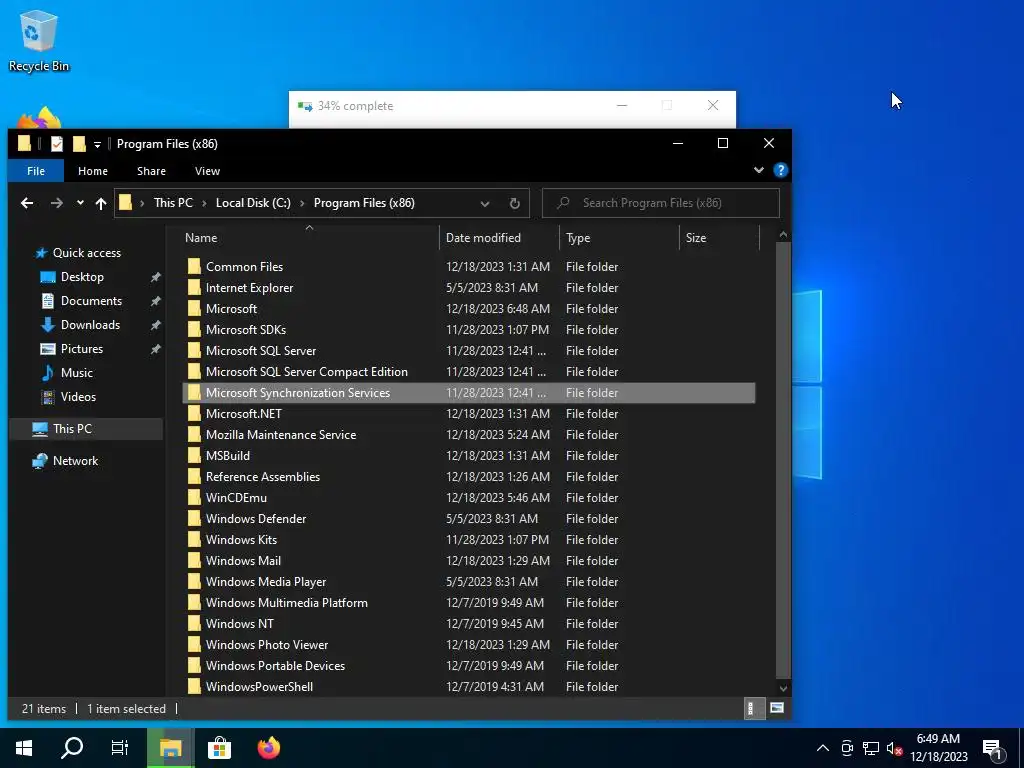Click the 34% complete progress window title
Image resolution: width=1024 pixels, height=768 pixels.
(x=355, y=106)
